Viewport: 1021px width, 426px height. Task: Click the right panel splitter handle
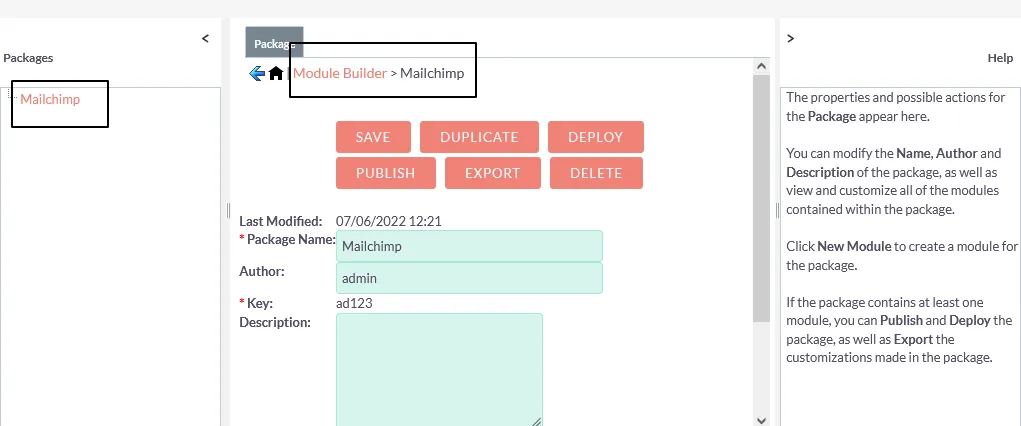(777, 210)
